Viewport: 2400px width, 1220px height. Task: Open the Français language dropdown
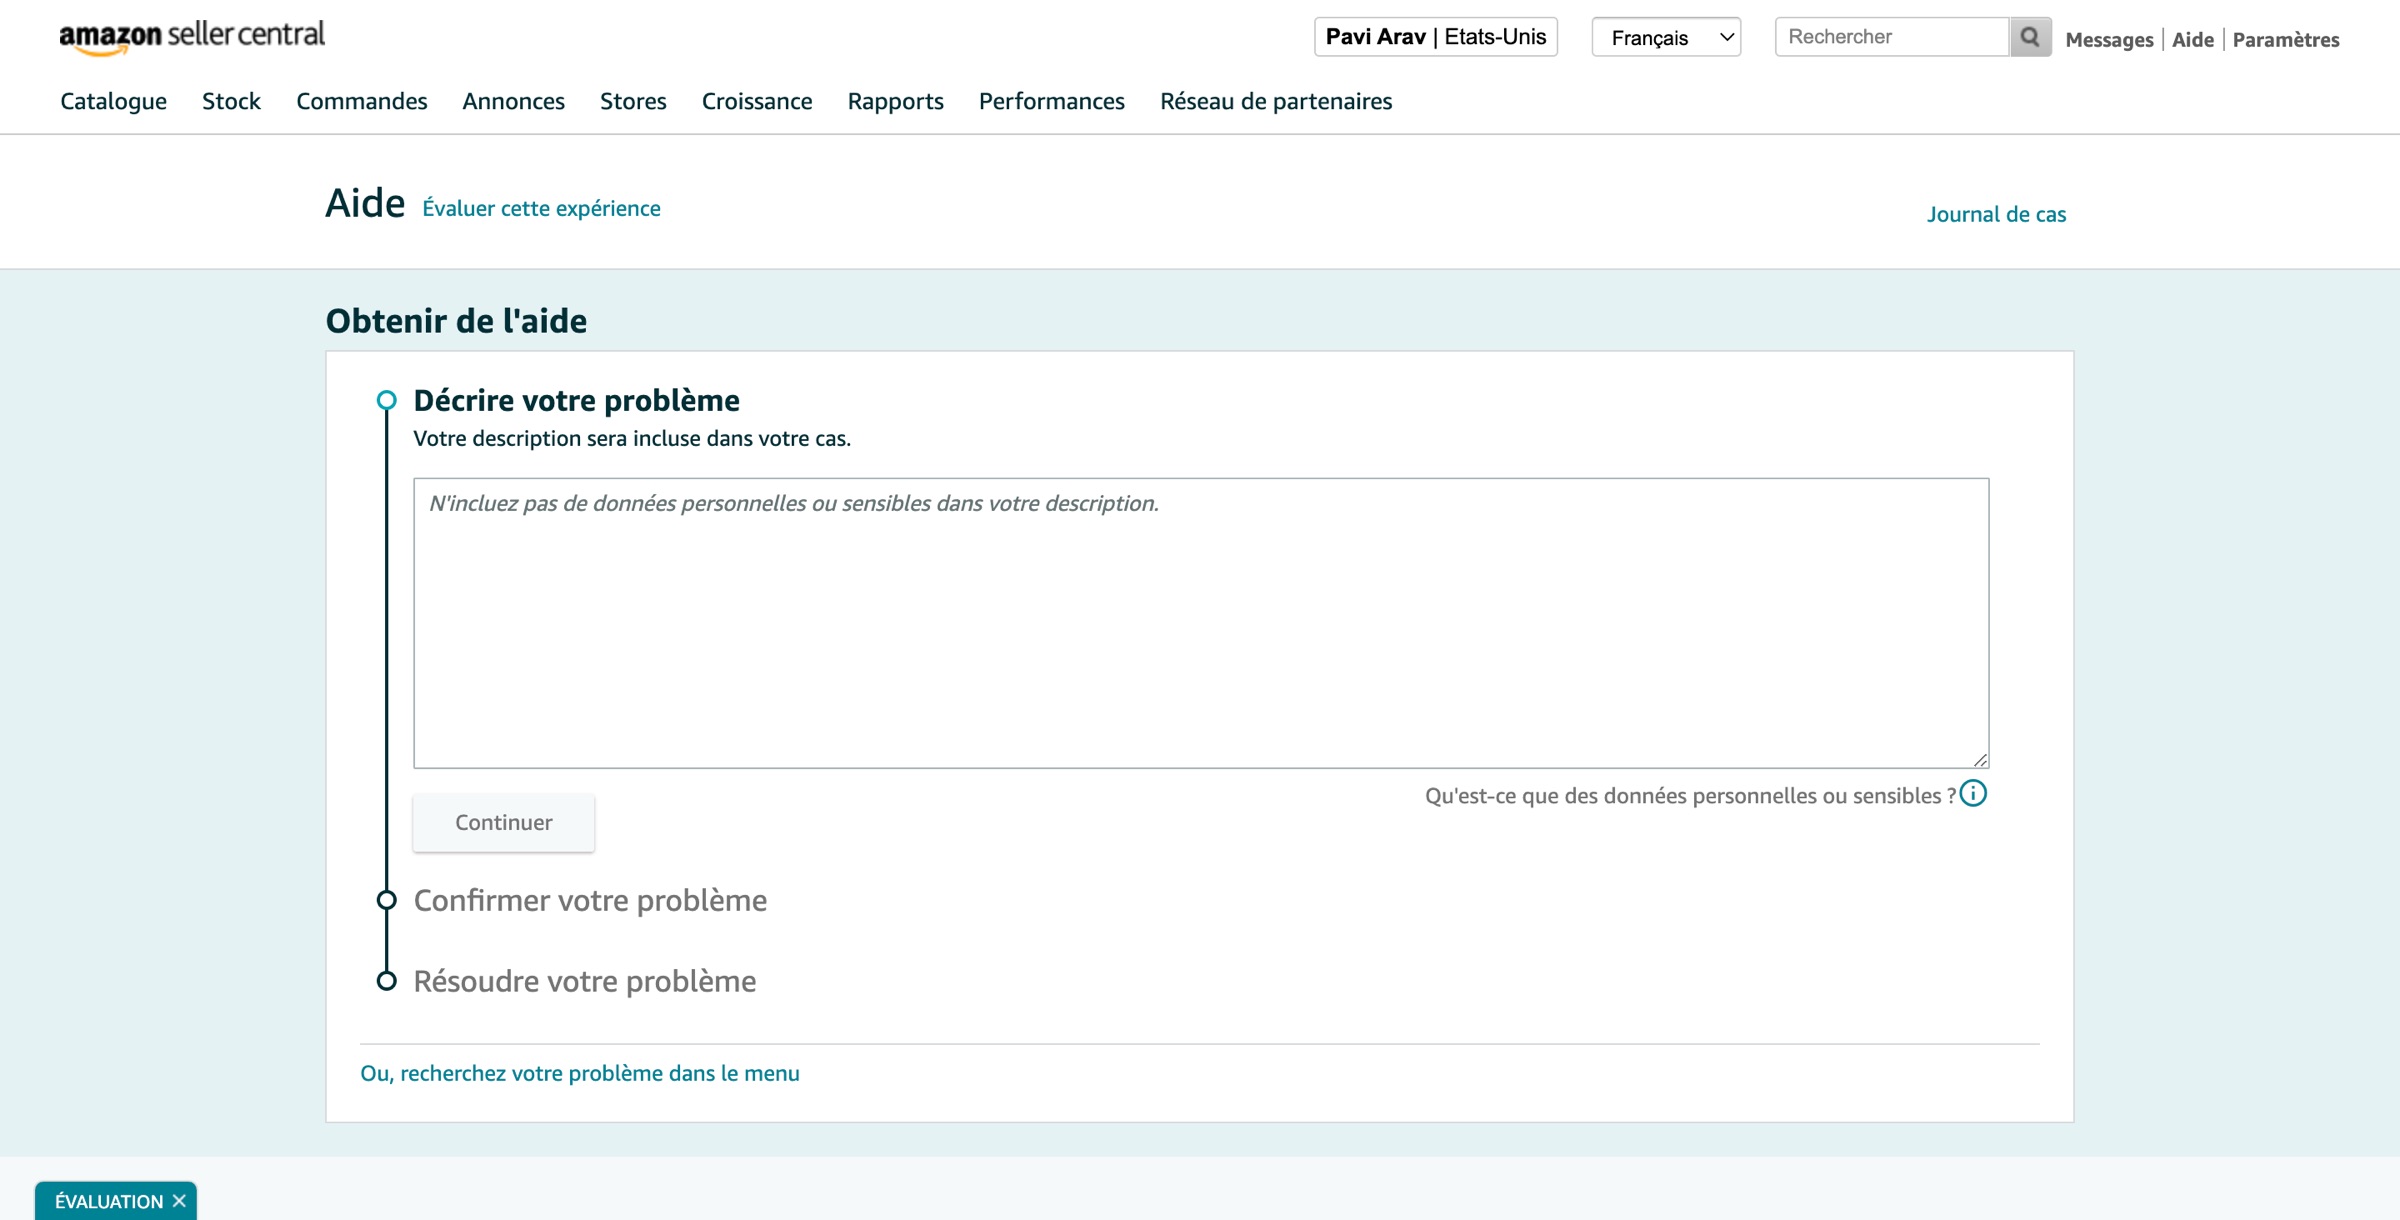[x=1666, y=37]
